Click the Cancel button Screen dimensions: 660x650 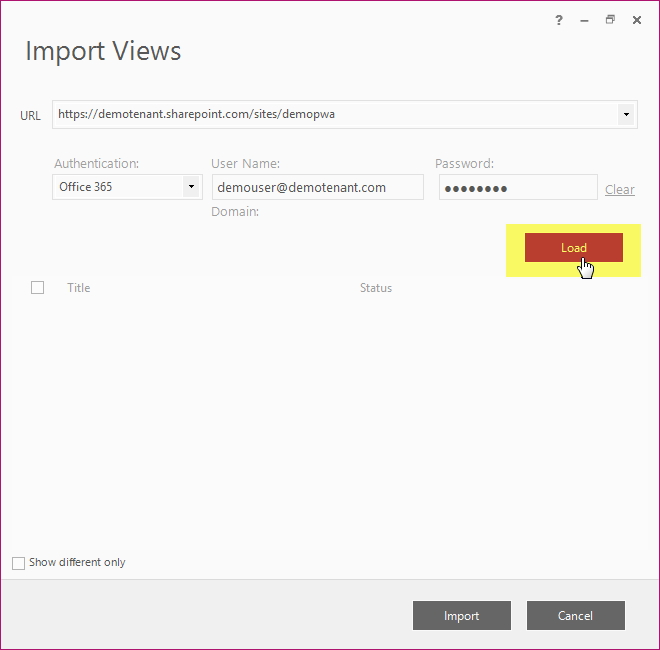click(x=575, y=615)
